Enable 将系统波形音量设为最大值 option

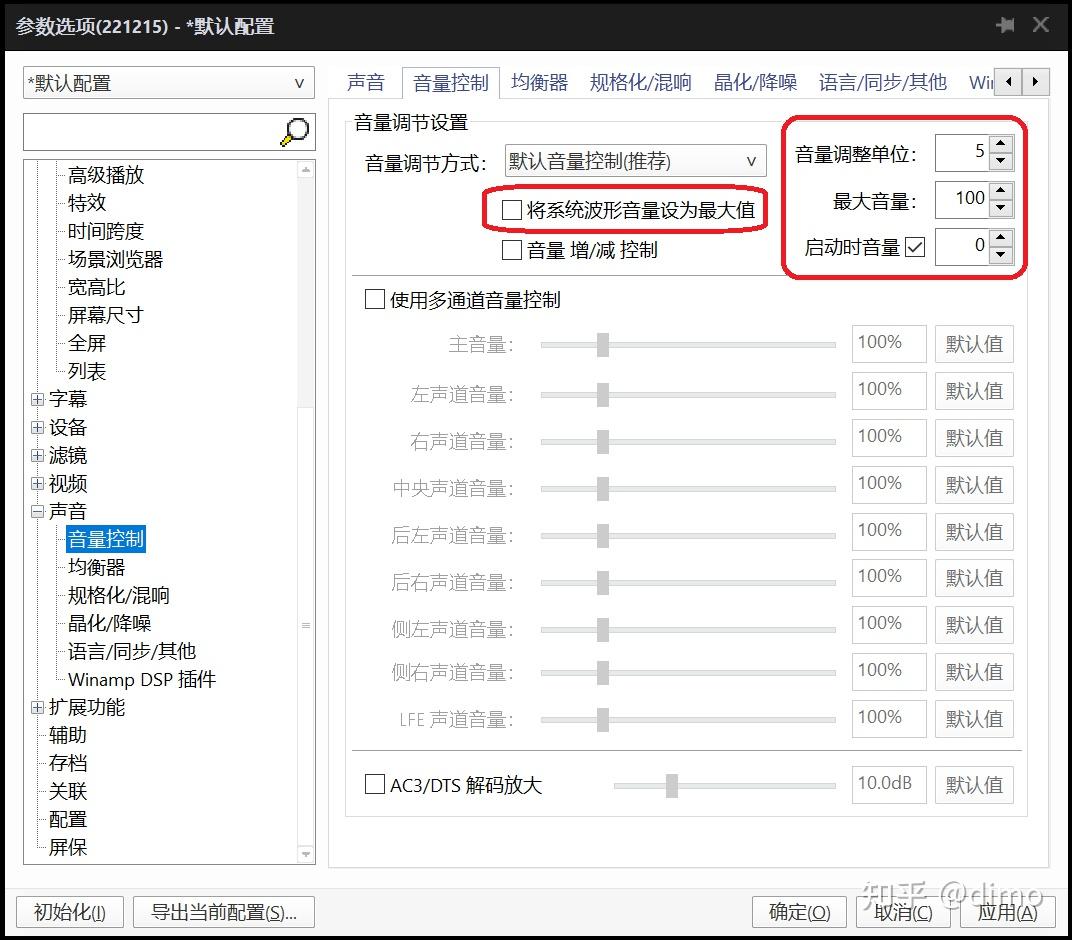(510, 210)
